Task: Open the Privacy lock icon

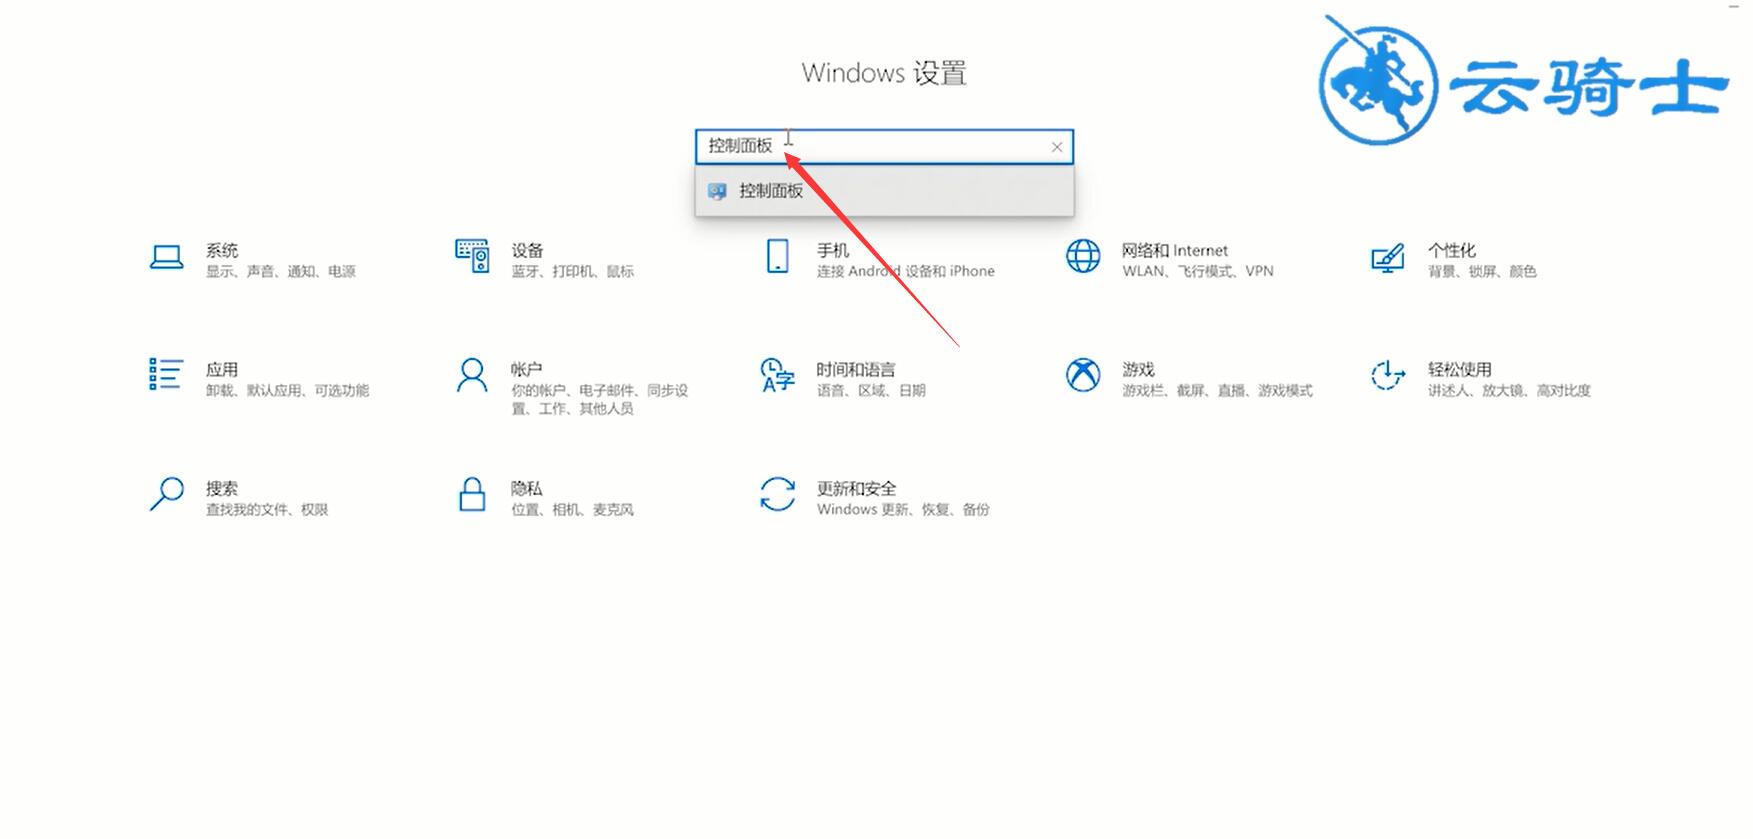Action: point(472,494)
